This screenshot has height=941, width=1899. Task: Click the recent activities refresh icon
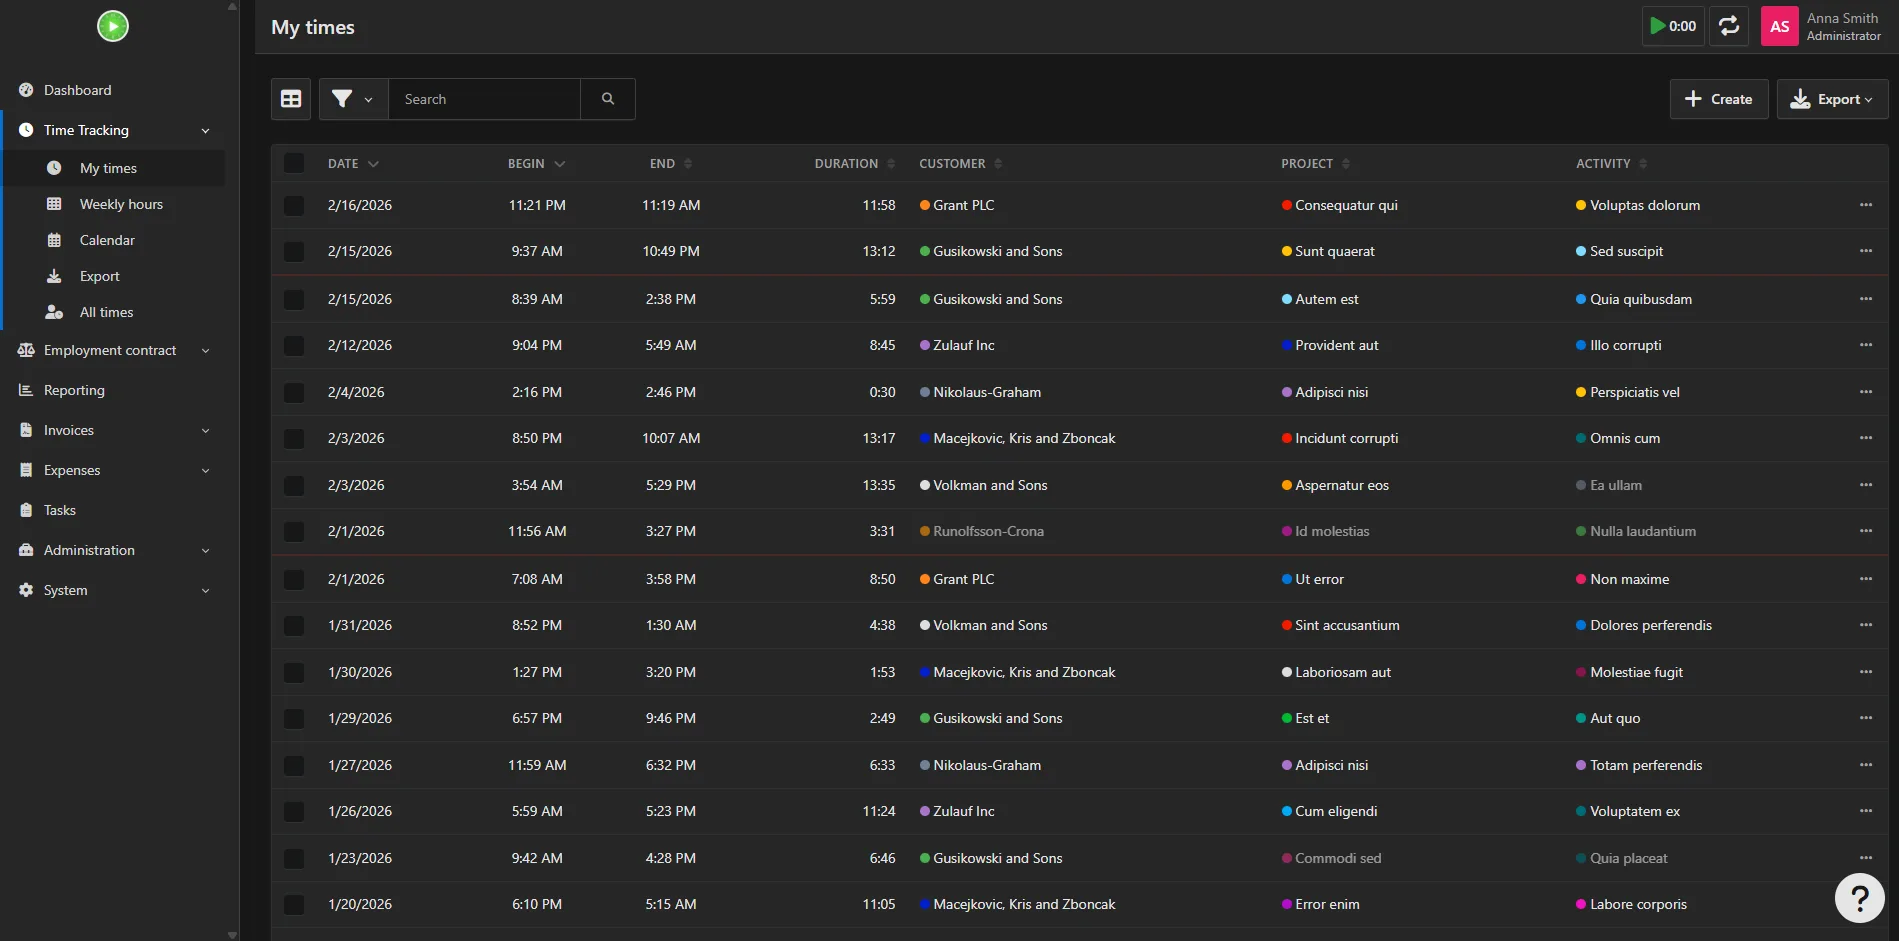click(1729, 26)
